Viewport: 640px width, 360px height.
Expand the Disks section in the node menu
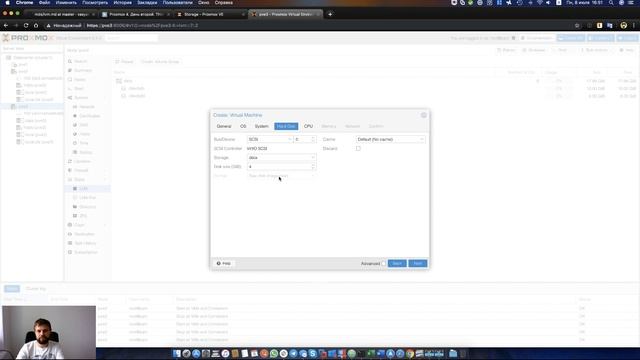(x=87, y=180)
